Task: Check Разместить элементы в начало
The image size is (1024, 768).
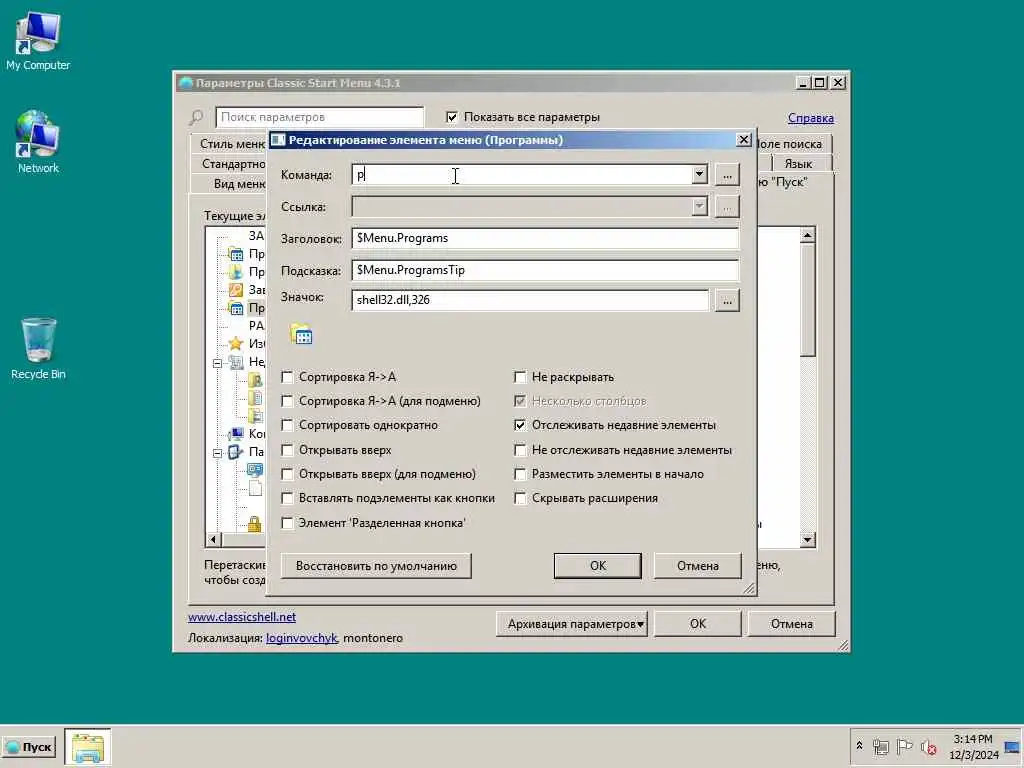Action: [520, 474]
